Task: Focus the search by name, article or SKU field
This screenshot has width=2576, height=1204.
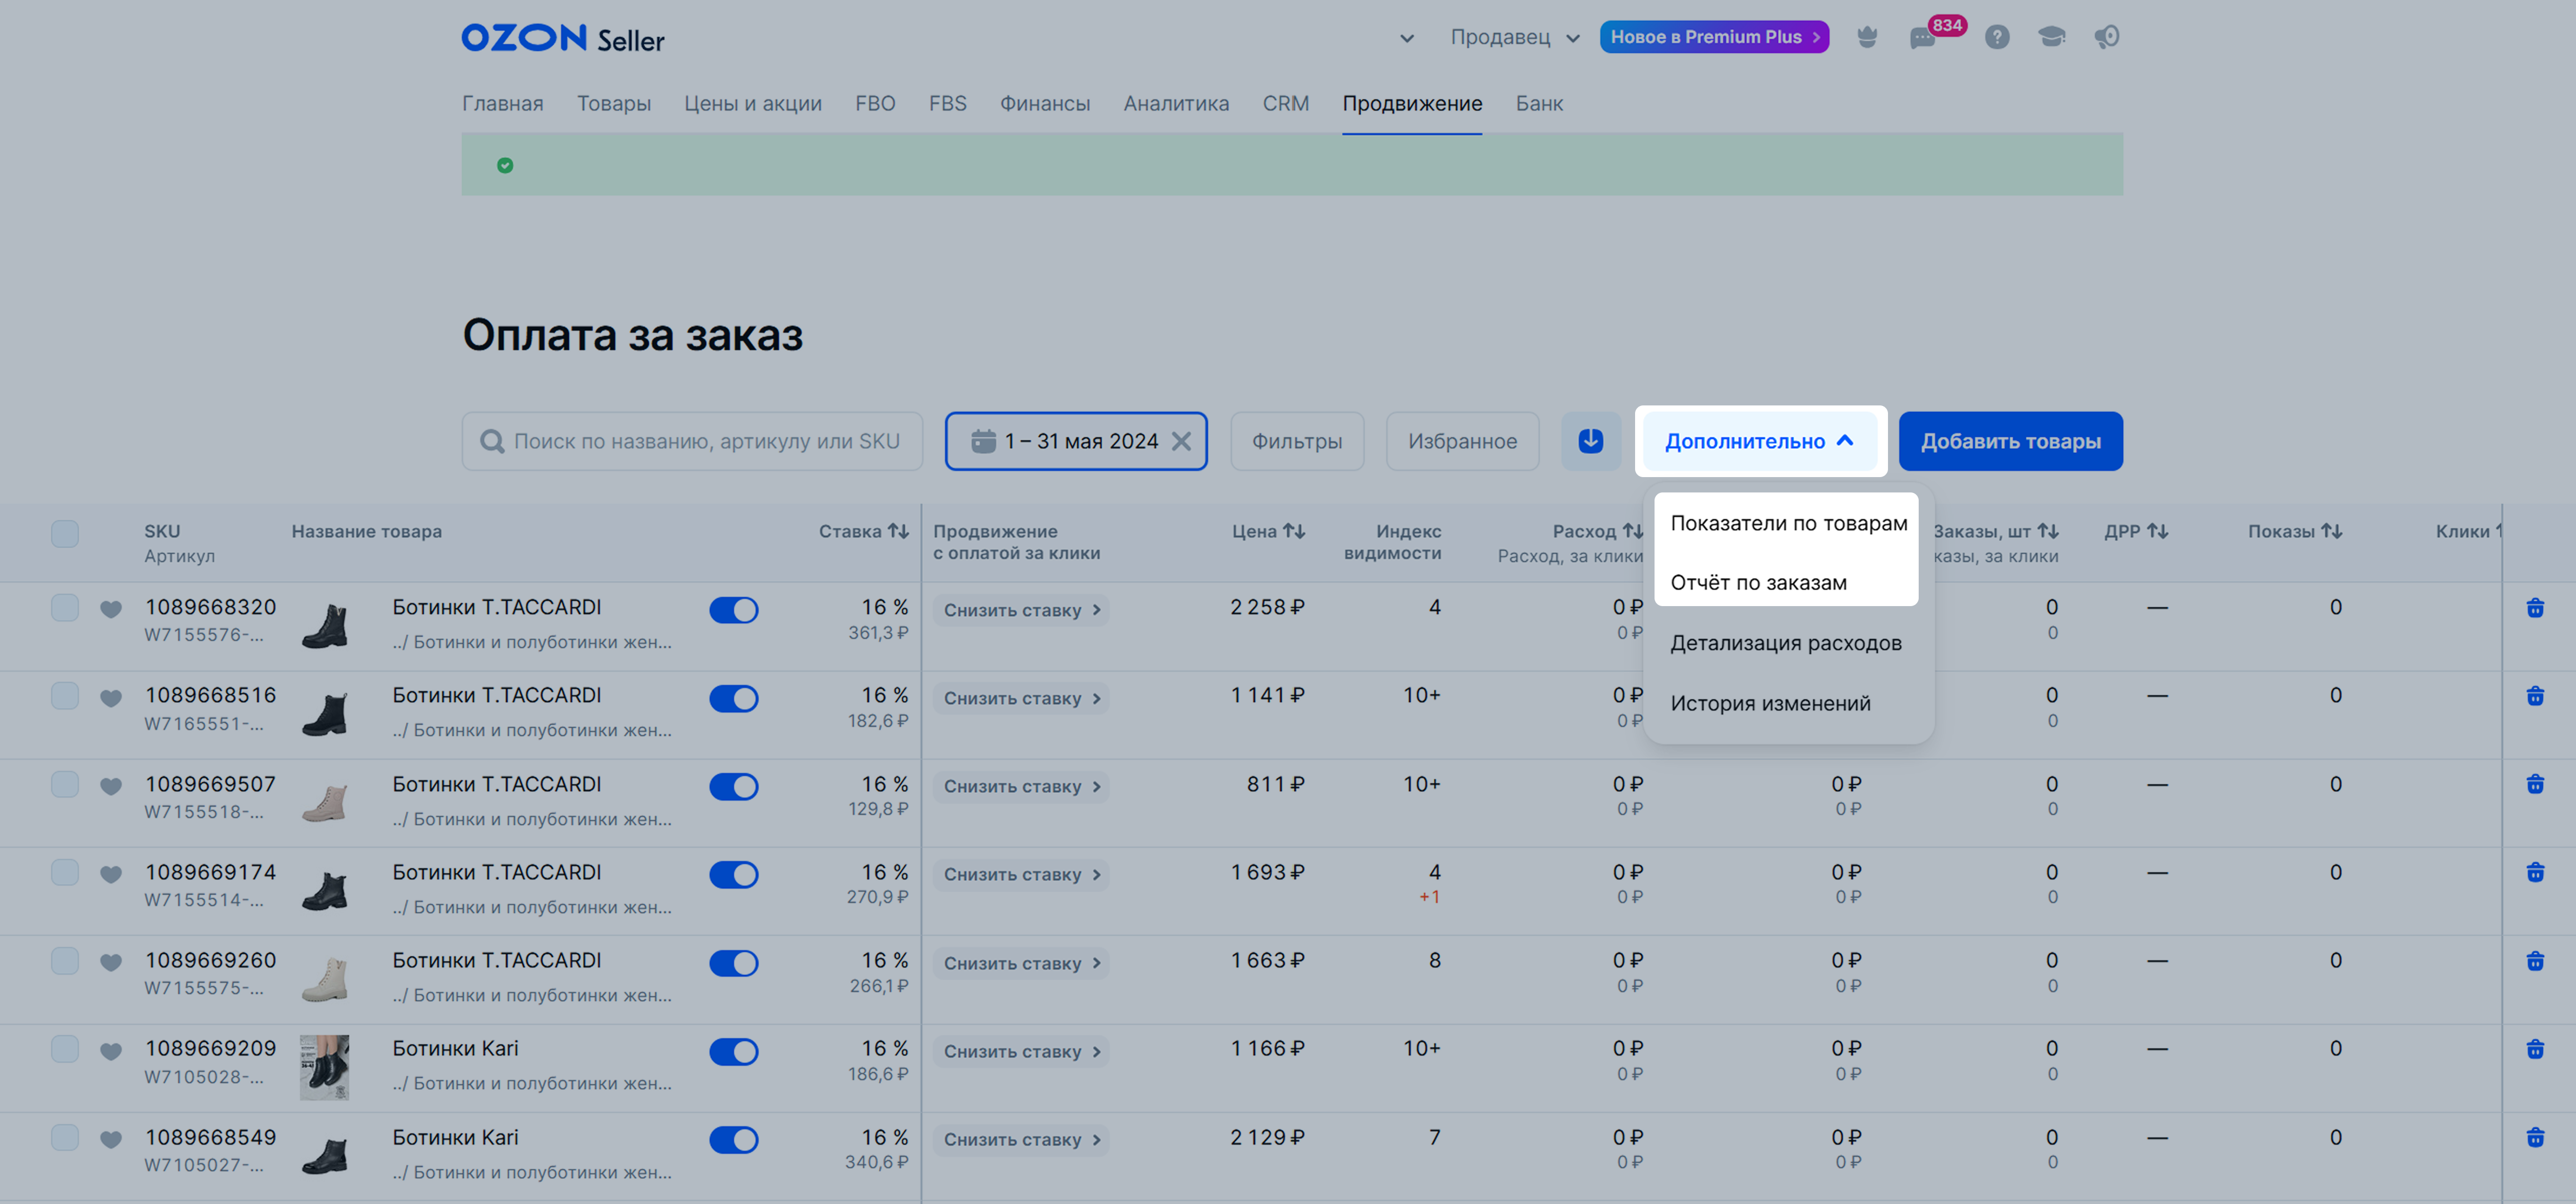Action: 692,441
